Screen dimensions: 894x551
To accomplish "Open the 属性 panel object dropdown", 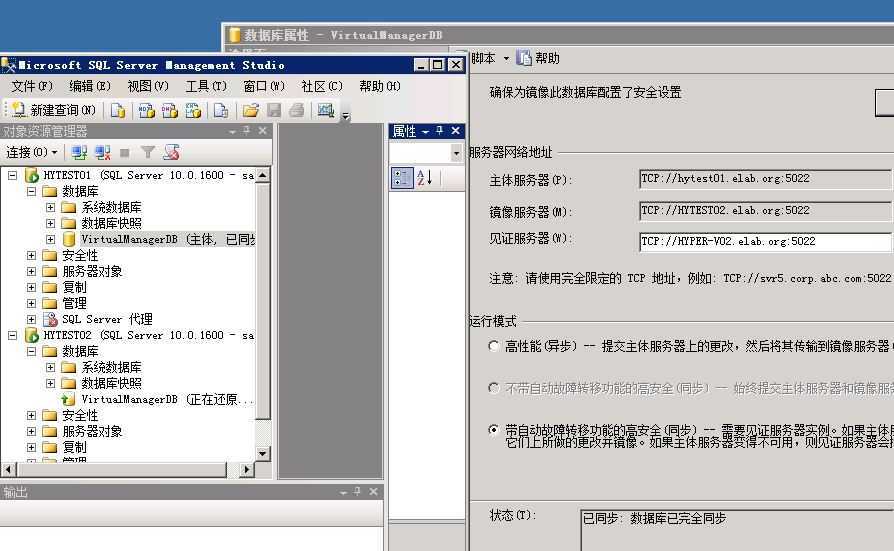I will pos(456,153).
